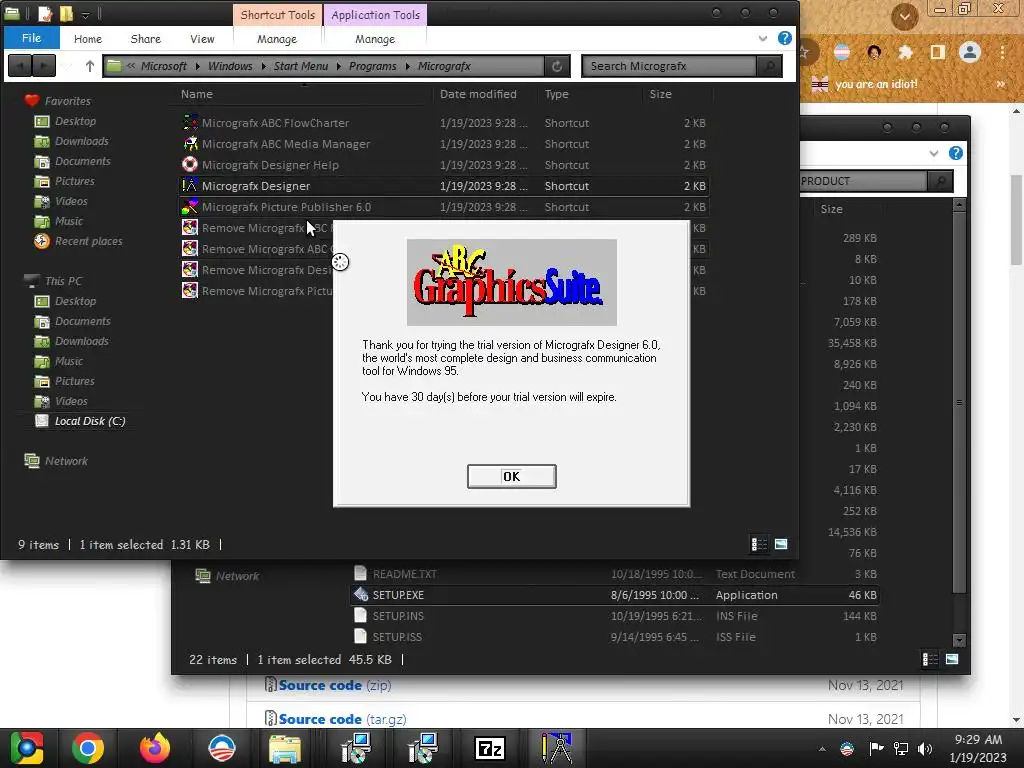Select Start Menu in the address breadcrumb
Screen dimensions: 1024x768
tap(300, 66)
